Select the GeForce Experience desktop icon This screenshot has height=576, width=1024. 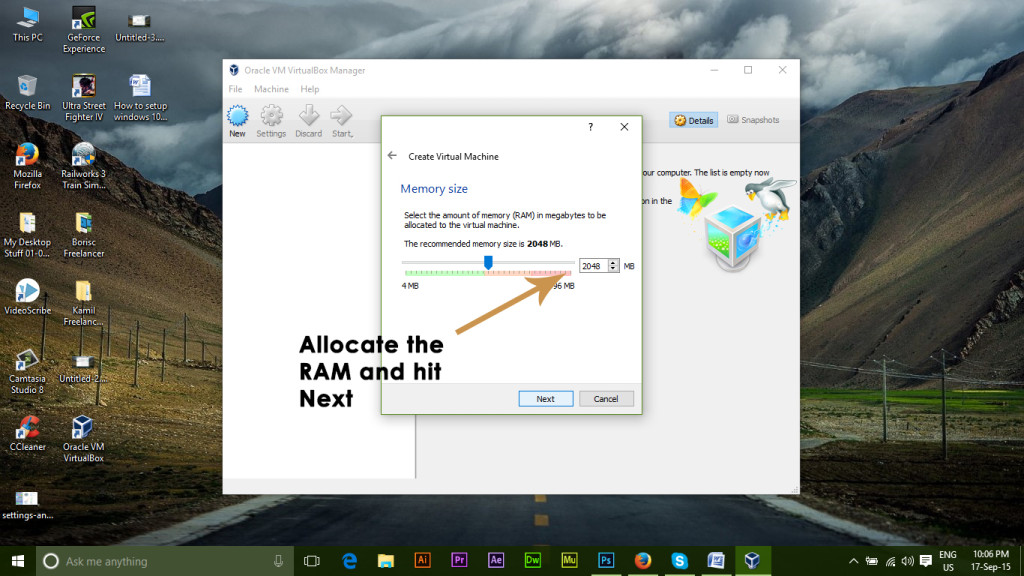coord(84,30)
